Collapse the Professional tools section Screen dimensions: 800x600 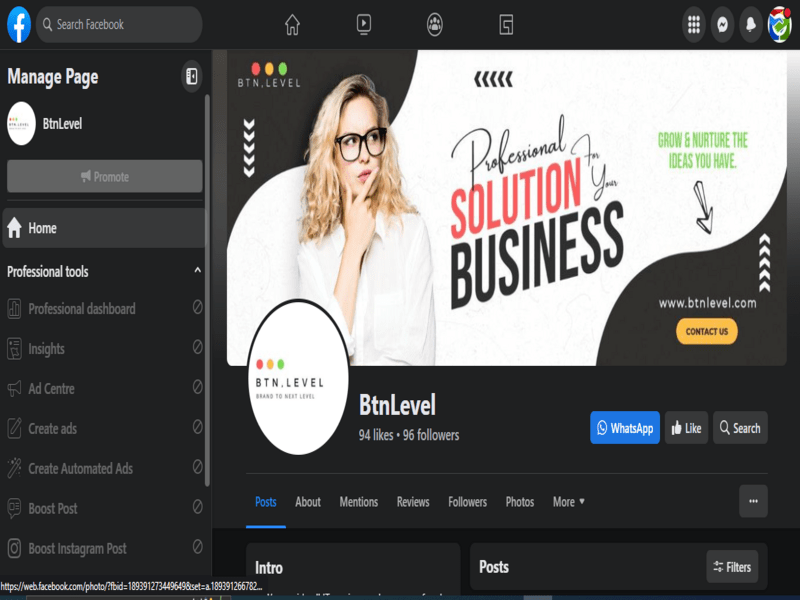coord(197,271)
